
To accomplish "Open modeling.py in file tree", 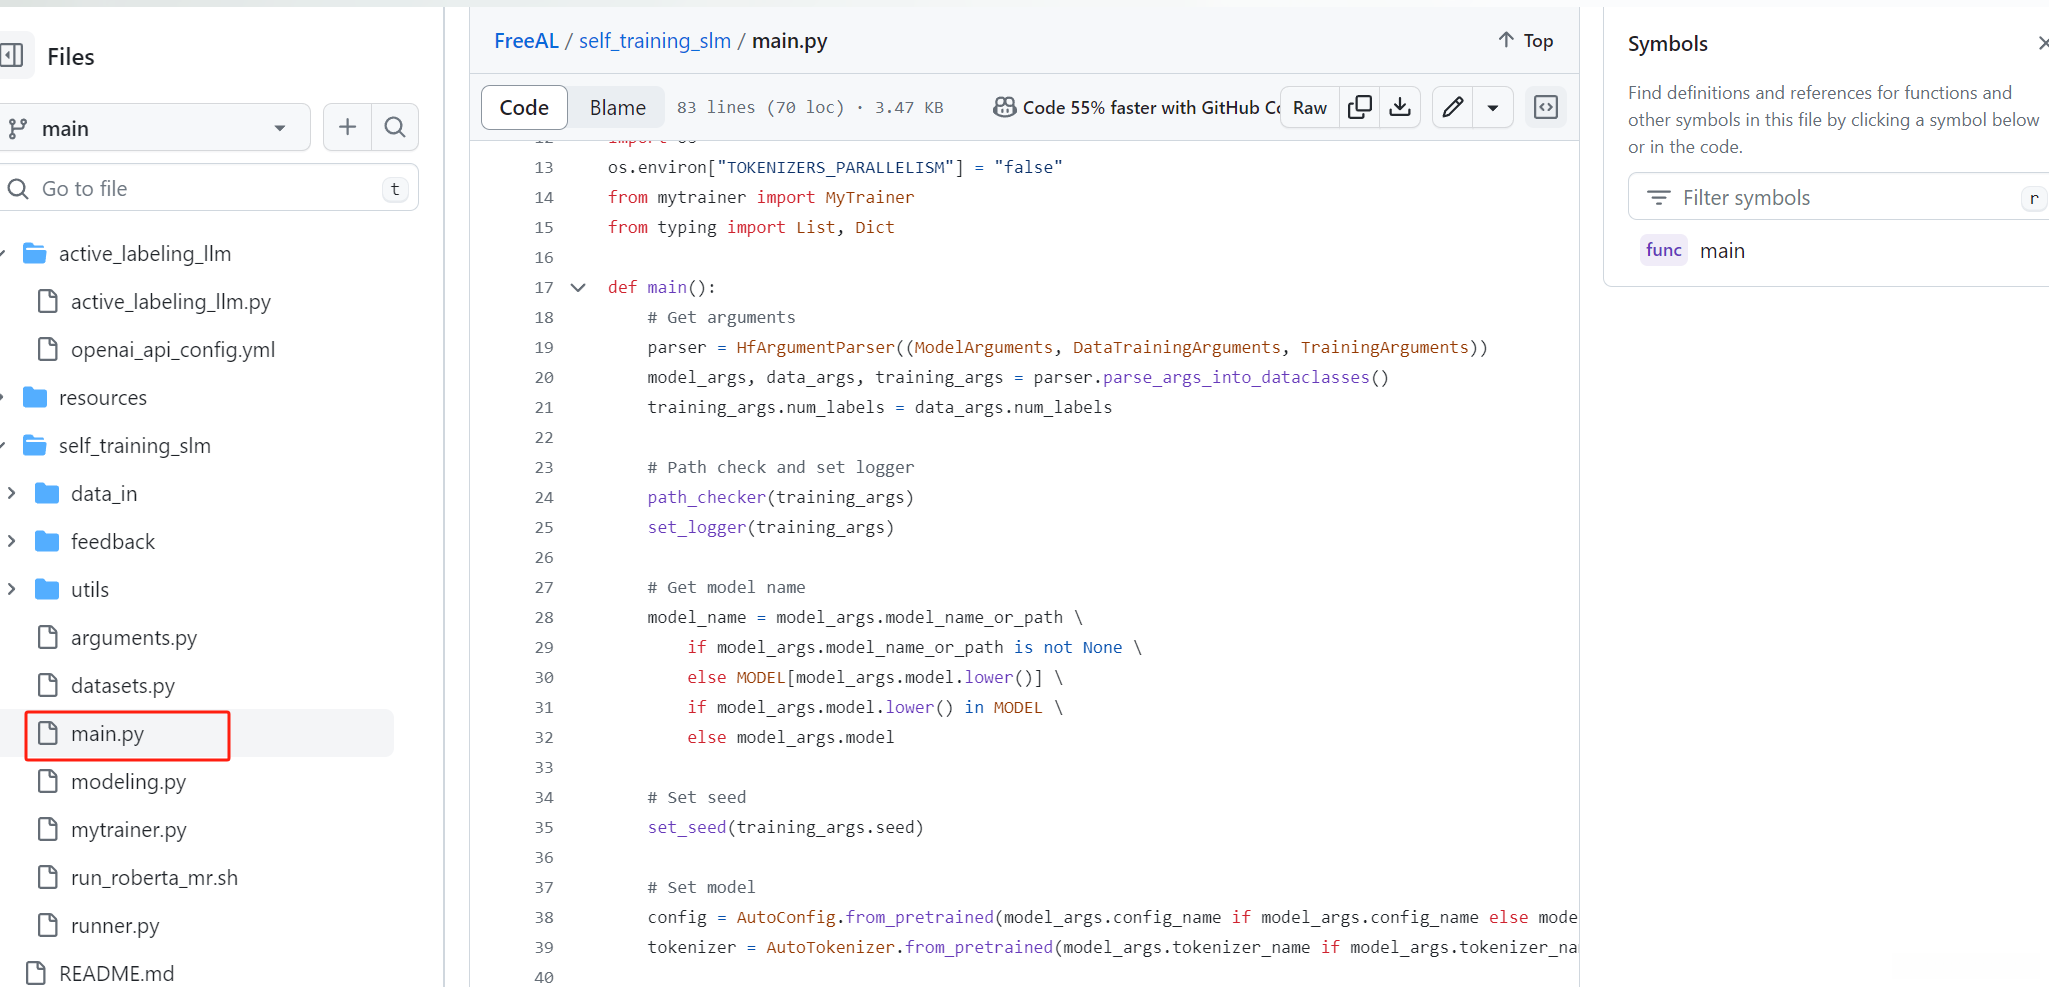I will 128,781.
